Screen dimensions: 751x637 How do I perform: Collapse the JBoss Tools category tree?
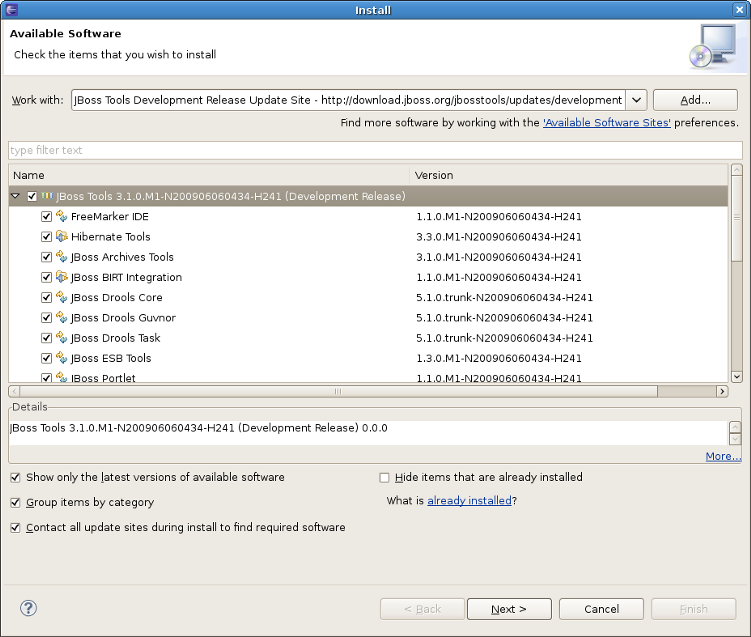coord(15,196)
